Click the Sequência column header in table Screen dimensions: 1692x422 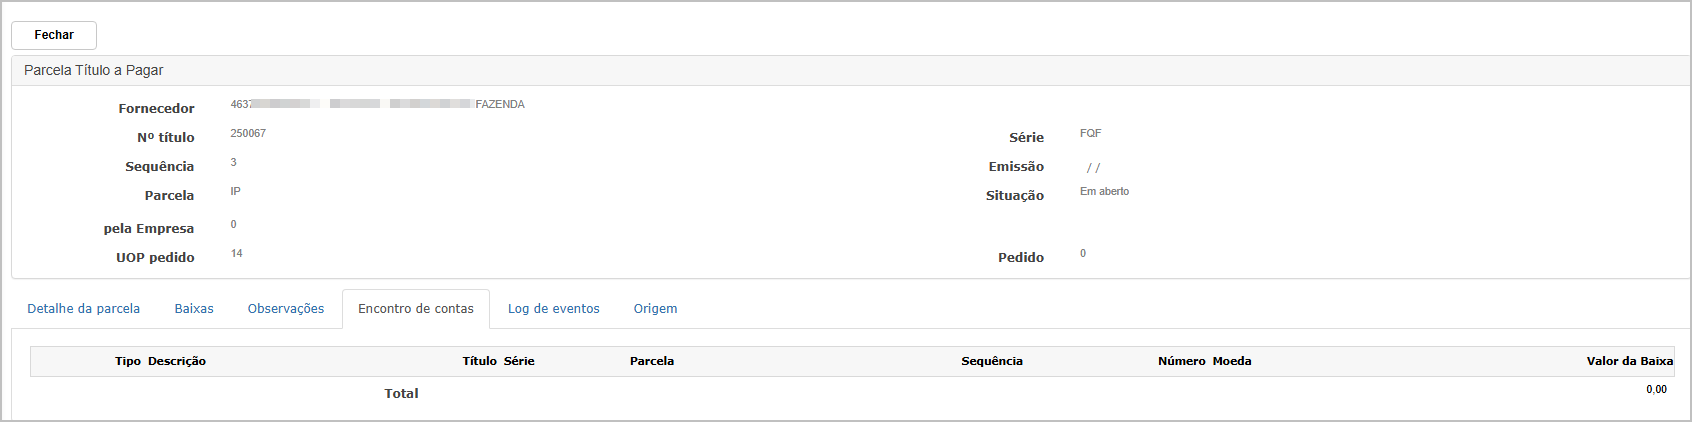(x=992, y=361)
